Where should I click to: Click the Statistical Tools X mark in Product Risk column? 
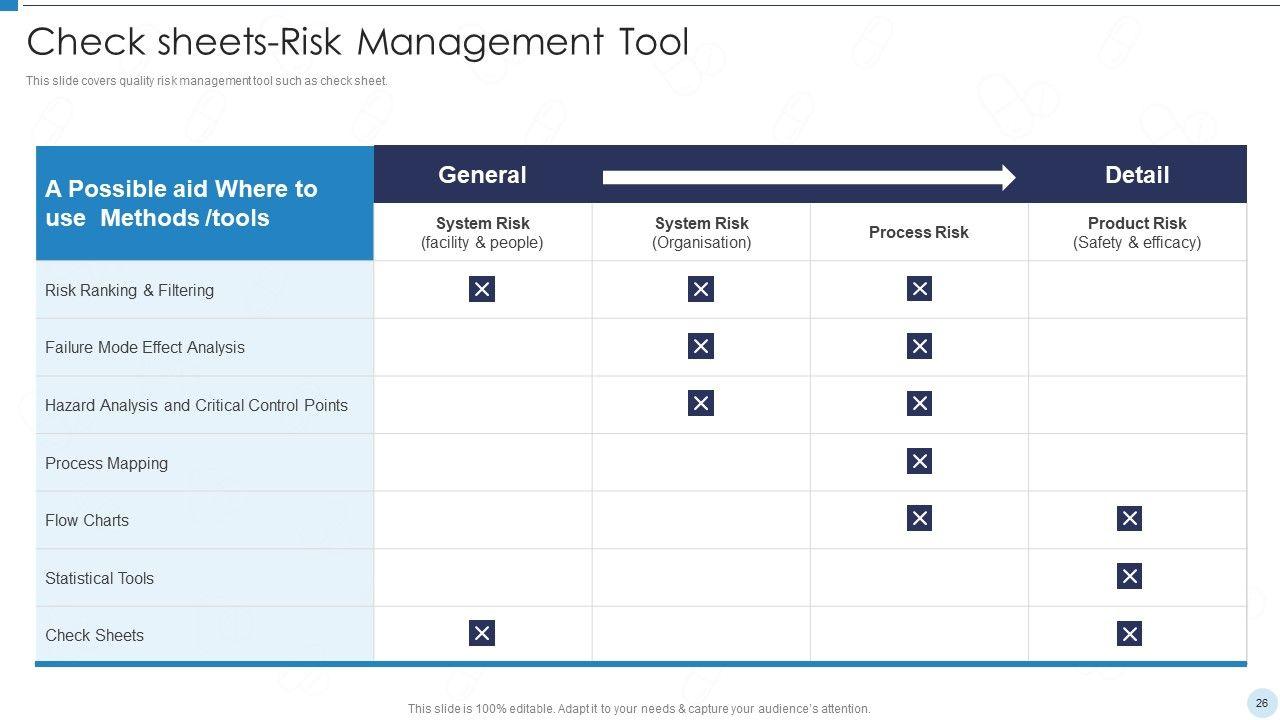pos(1129,576)
